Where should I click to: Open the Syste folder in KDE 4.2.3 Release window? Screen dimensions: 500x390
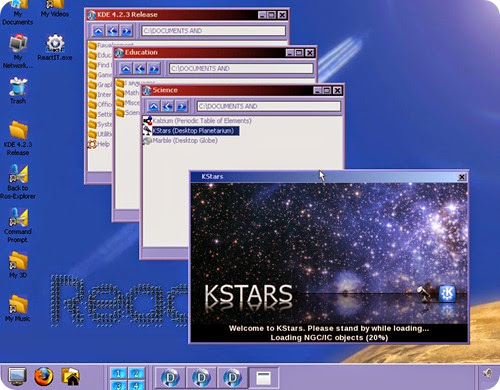point(99,124)
